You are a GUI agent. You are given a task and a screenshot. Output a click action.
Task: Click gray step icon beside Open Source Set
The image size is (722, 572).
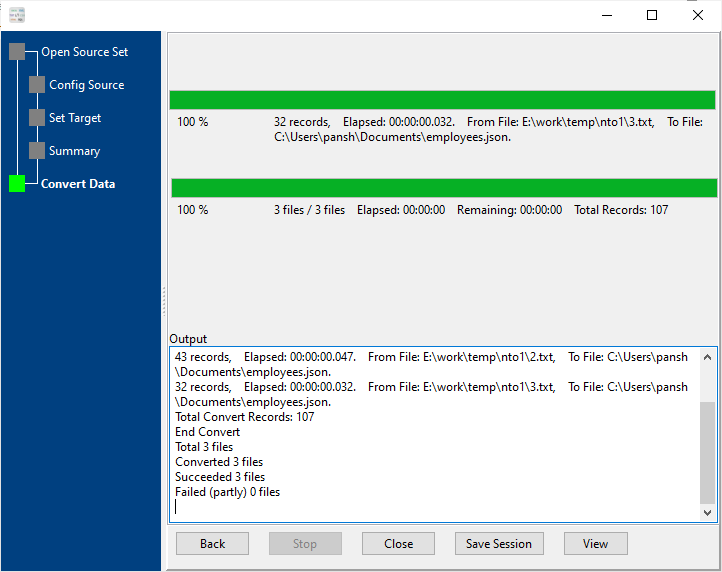pyautogui.click(x=17, y=52)
